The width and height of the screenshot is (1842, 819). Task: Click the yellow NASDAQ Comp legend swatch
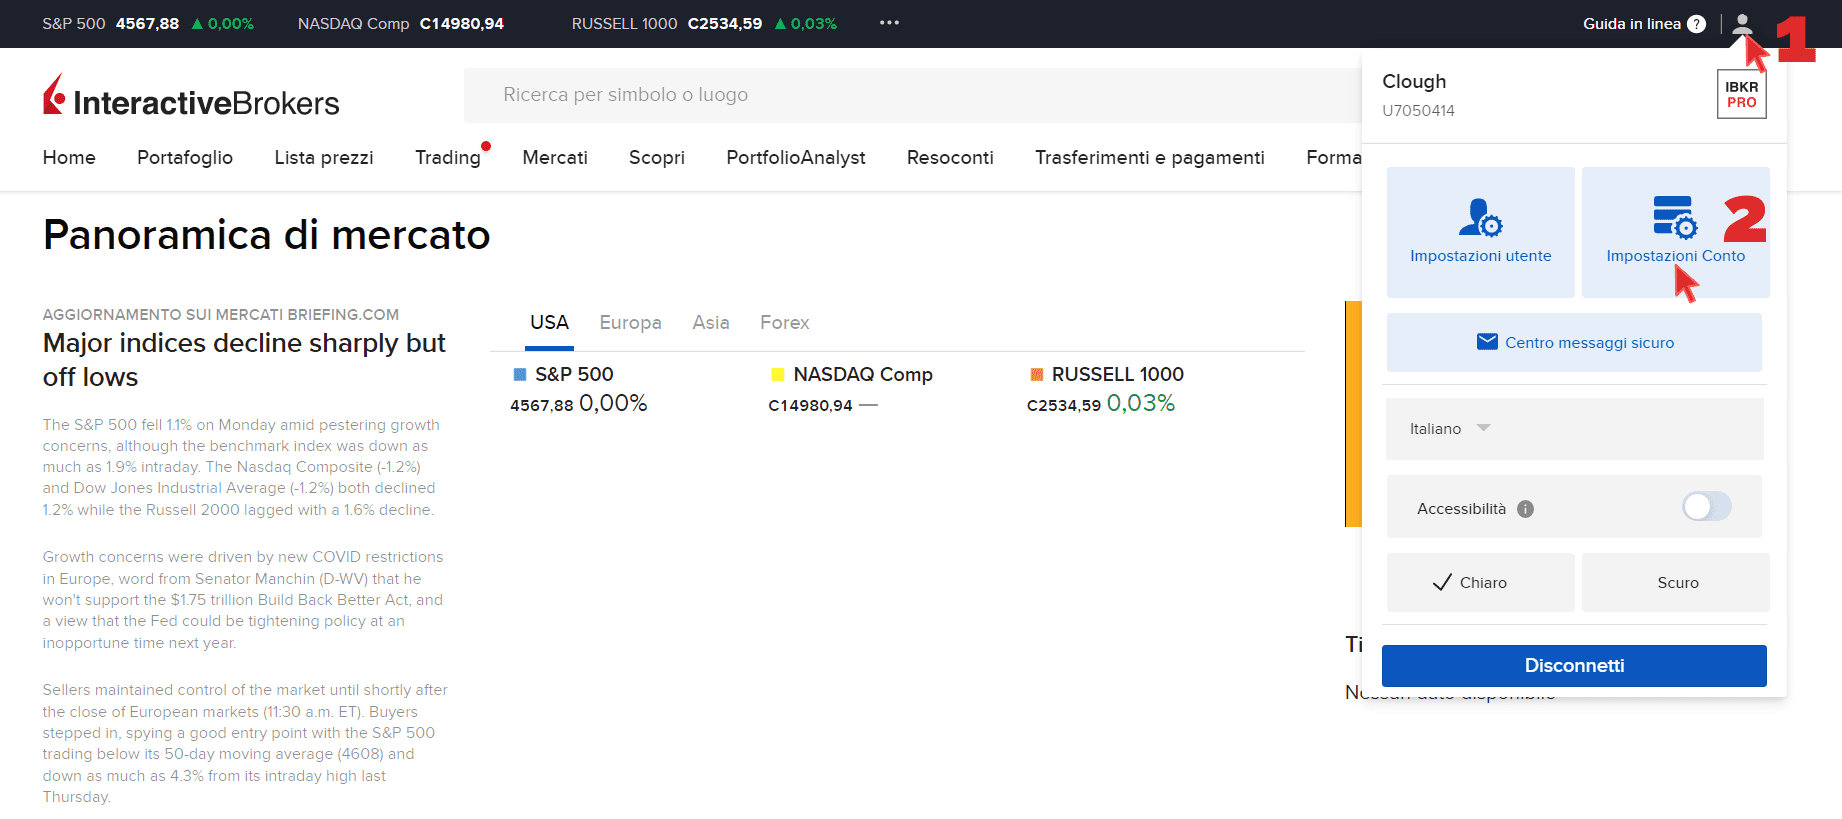(x=778, y=375)
